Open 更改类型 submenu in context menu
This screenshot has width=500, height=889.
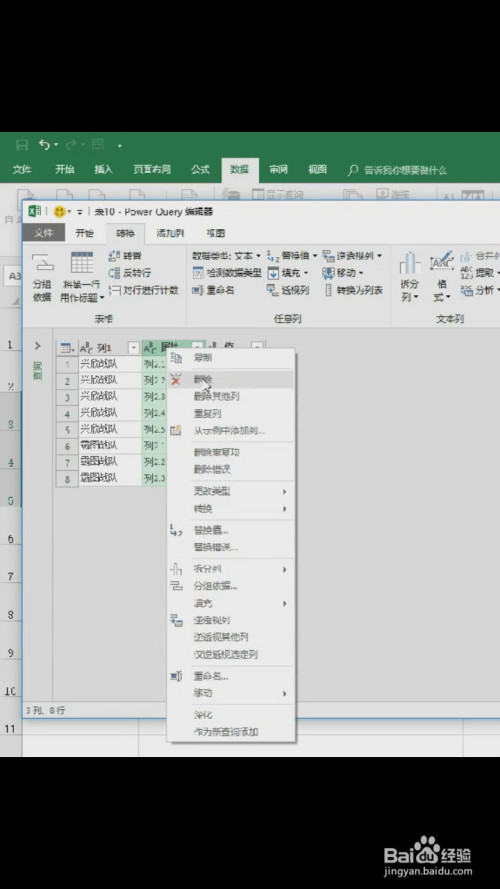coord(231,491)
